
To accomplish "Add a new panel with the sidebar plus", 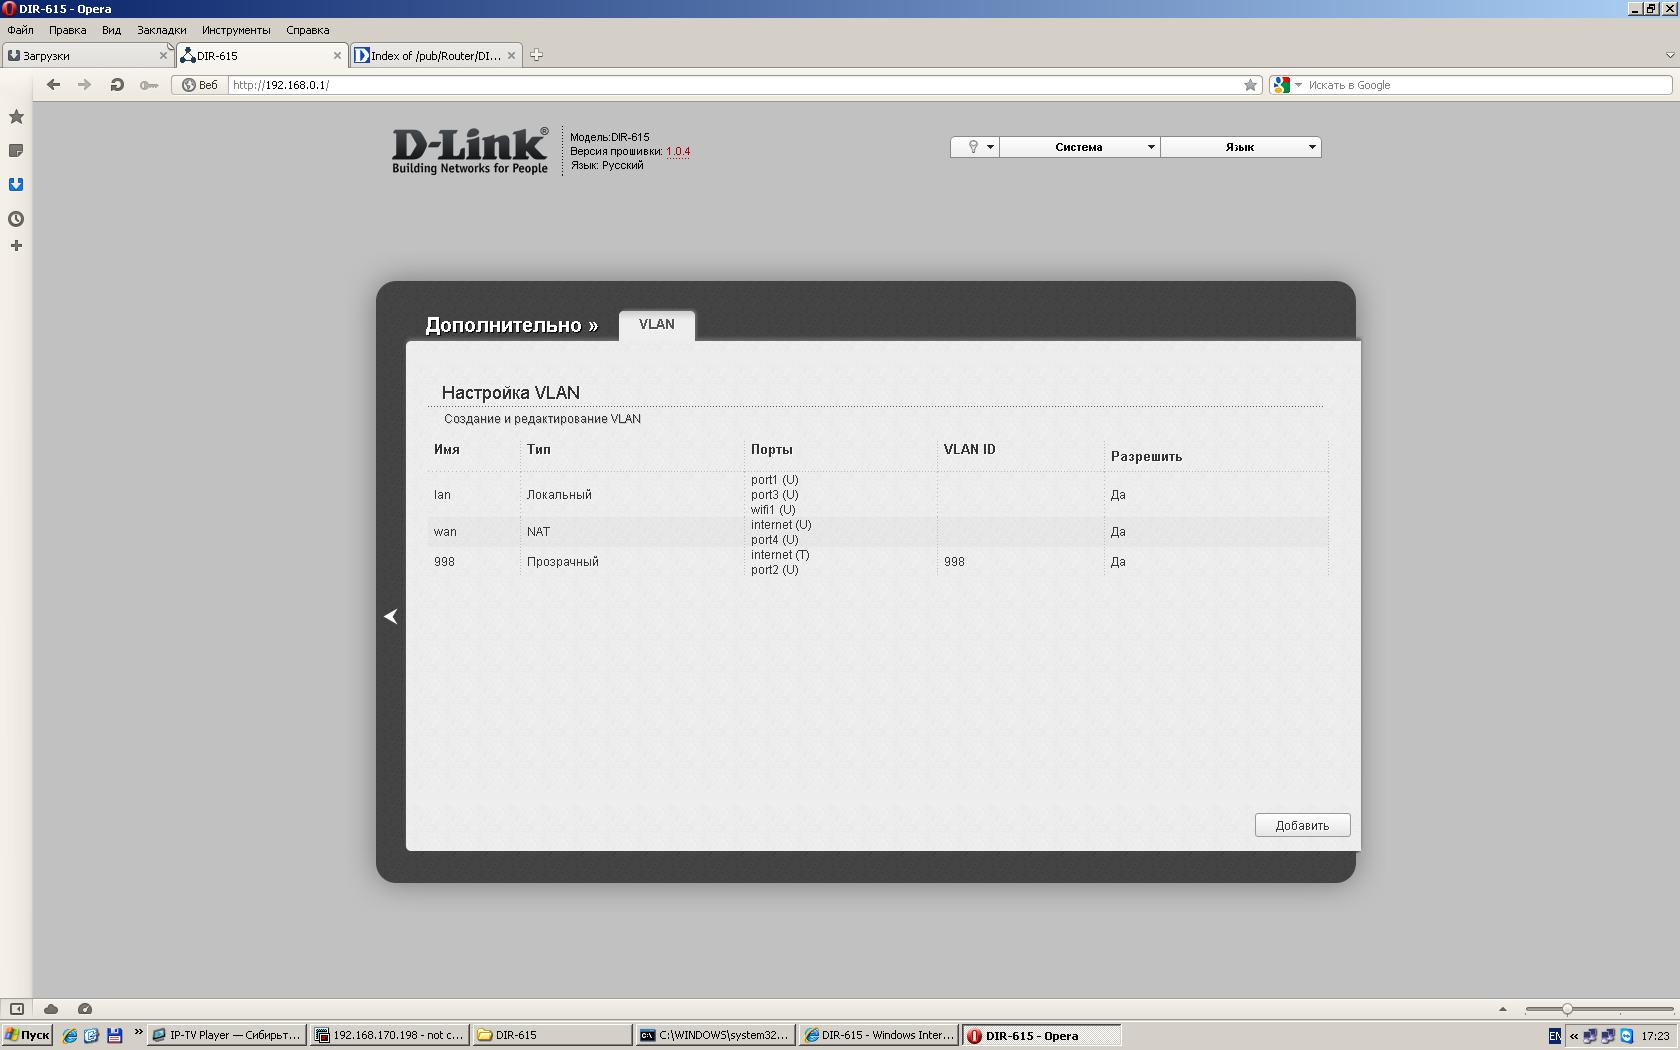I will (x=16, y=246).
